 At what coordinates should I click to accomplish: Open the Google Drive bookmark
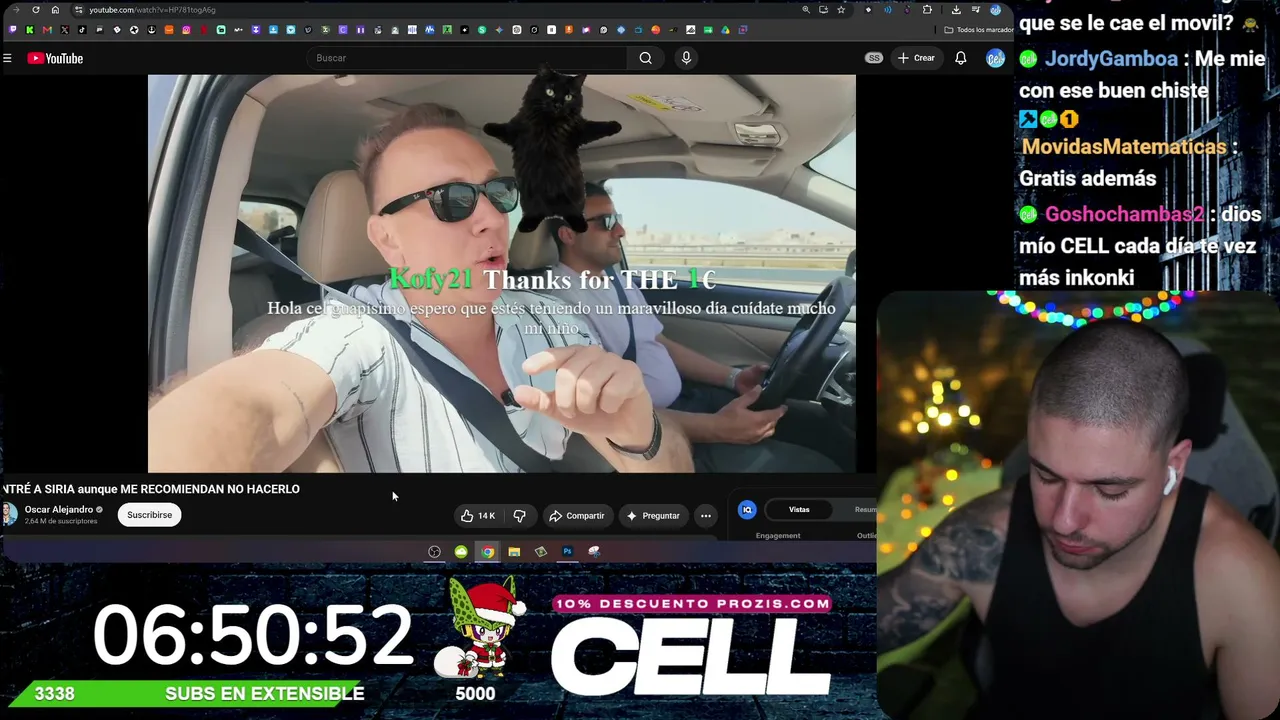coord(725,30)
